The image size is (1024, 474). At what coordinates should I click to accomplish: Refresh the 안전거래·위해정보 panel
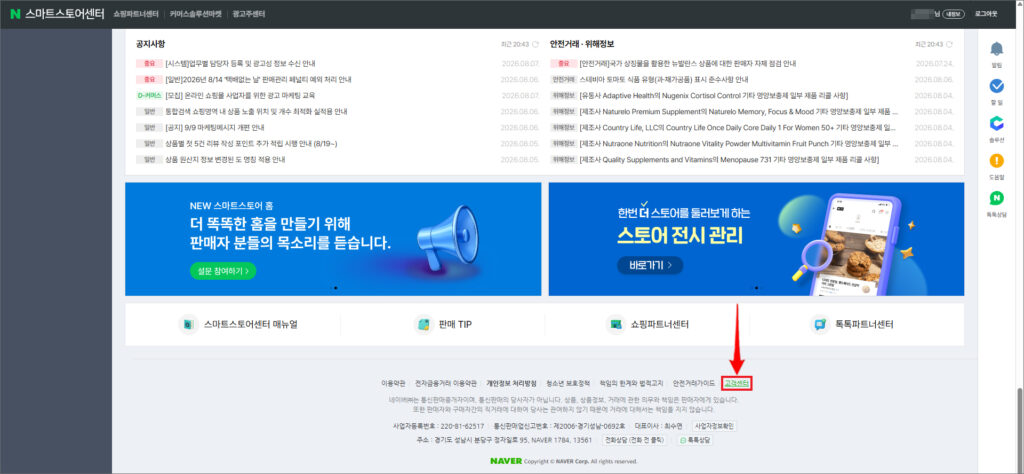coord(949,44)
